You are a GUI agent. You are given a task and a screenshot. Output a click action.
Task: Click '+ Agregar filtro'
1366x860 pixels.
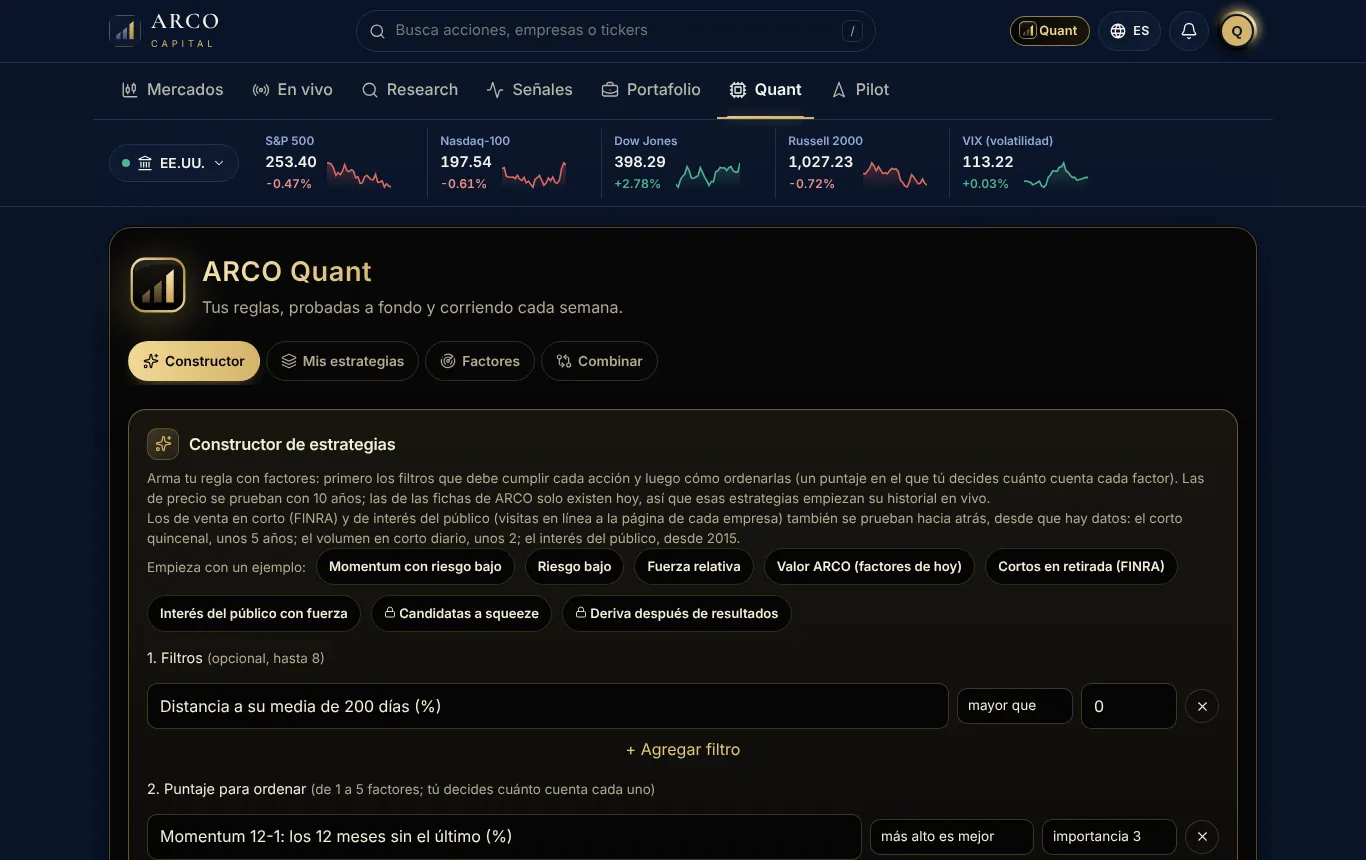click(x=683, y=750)
